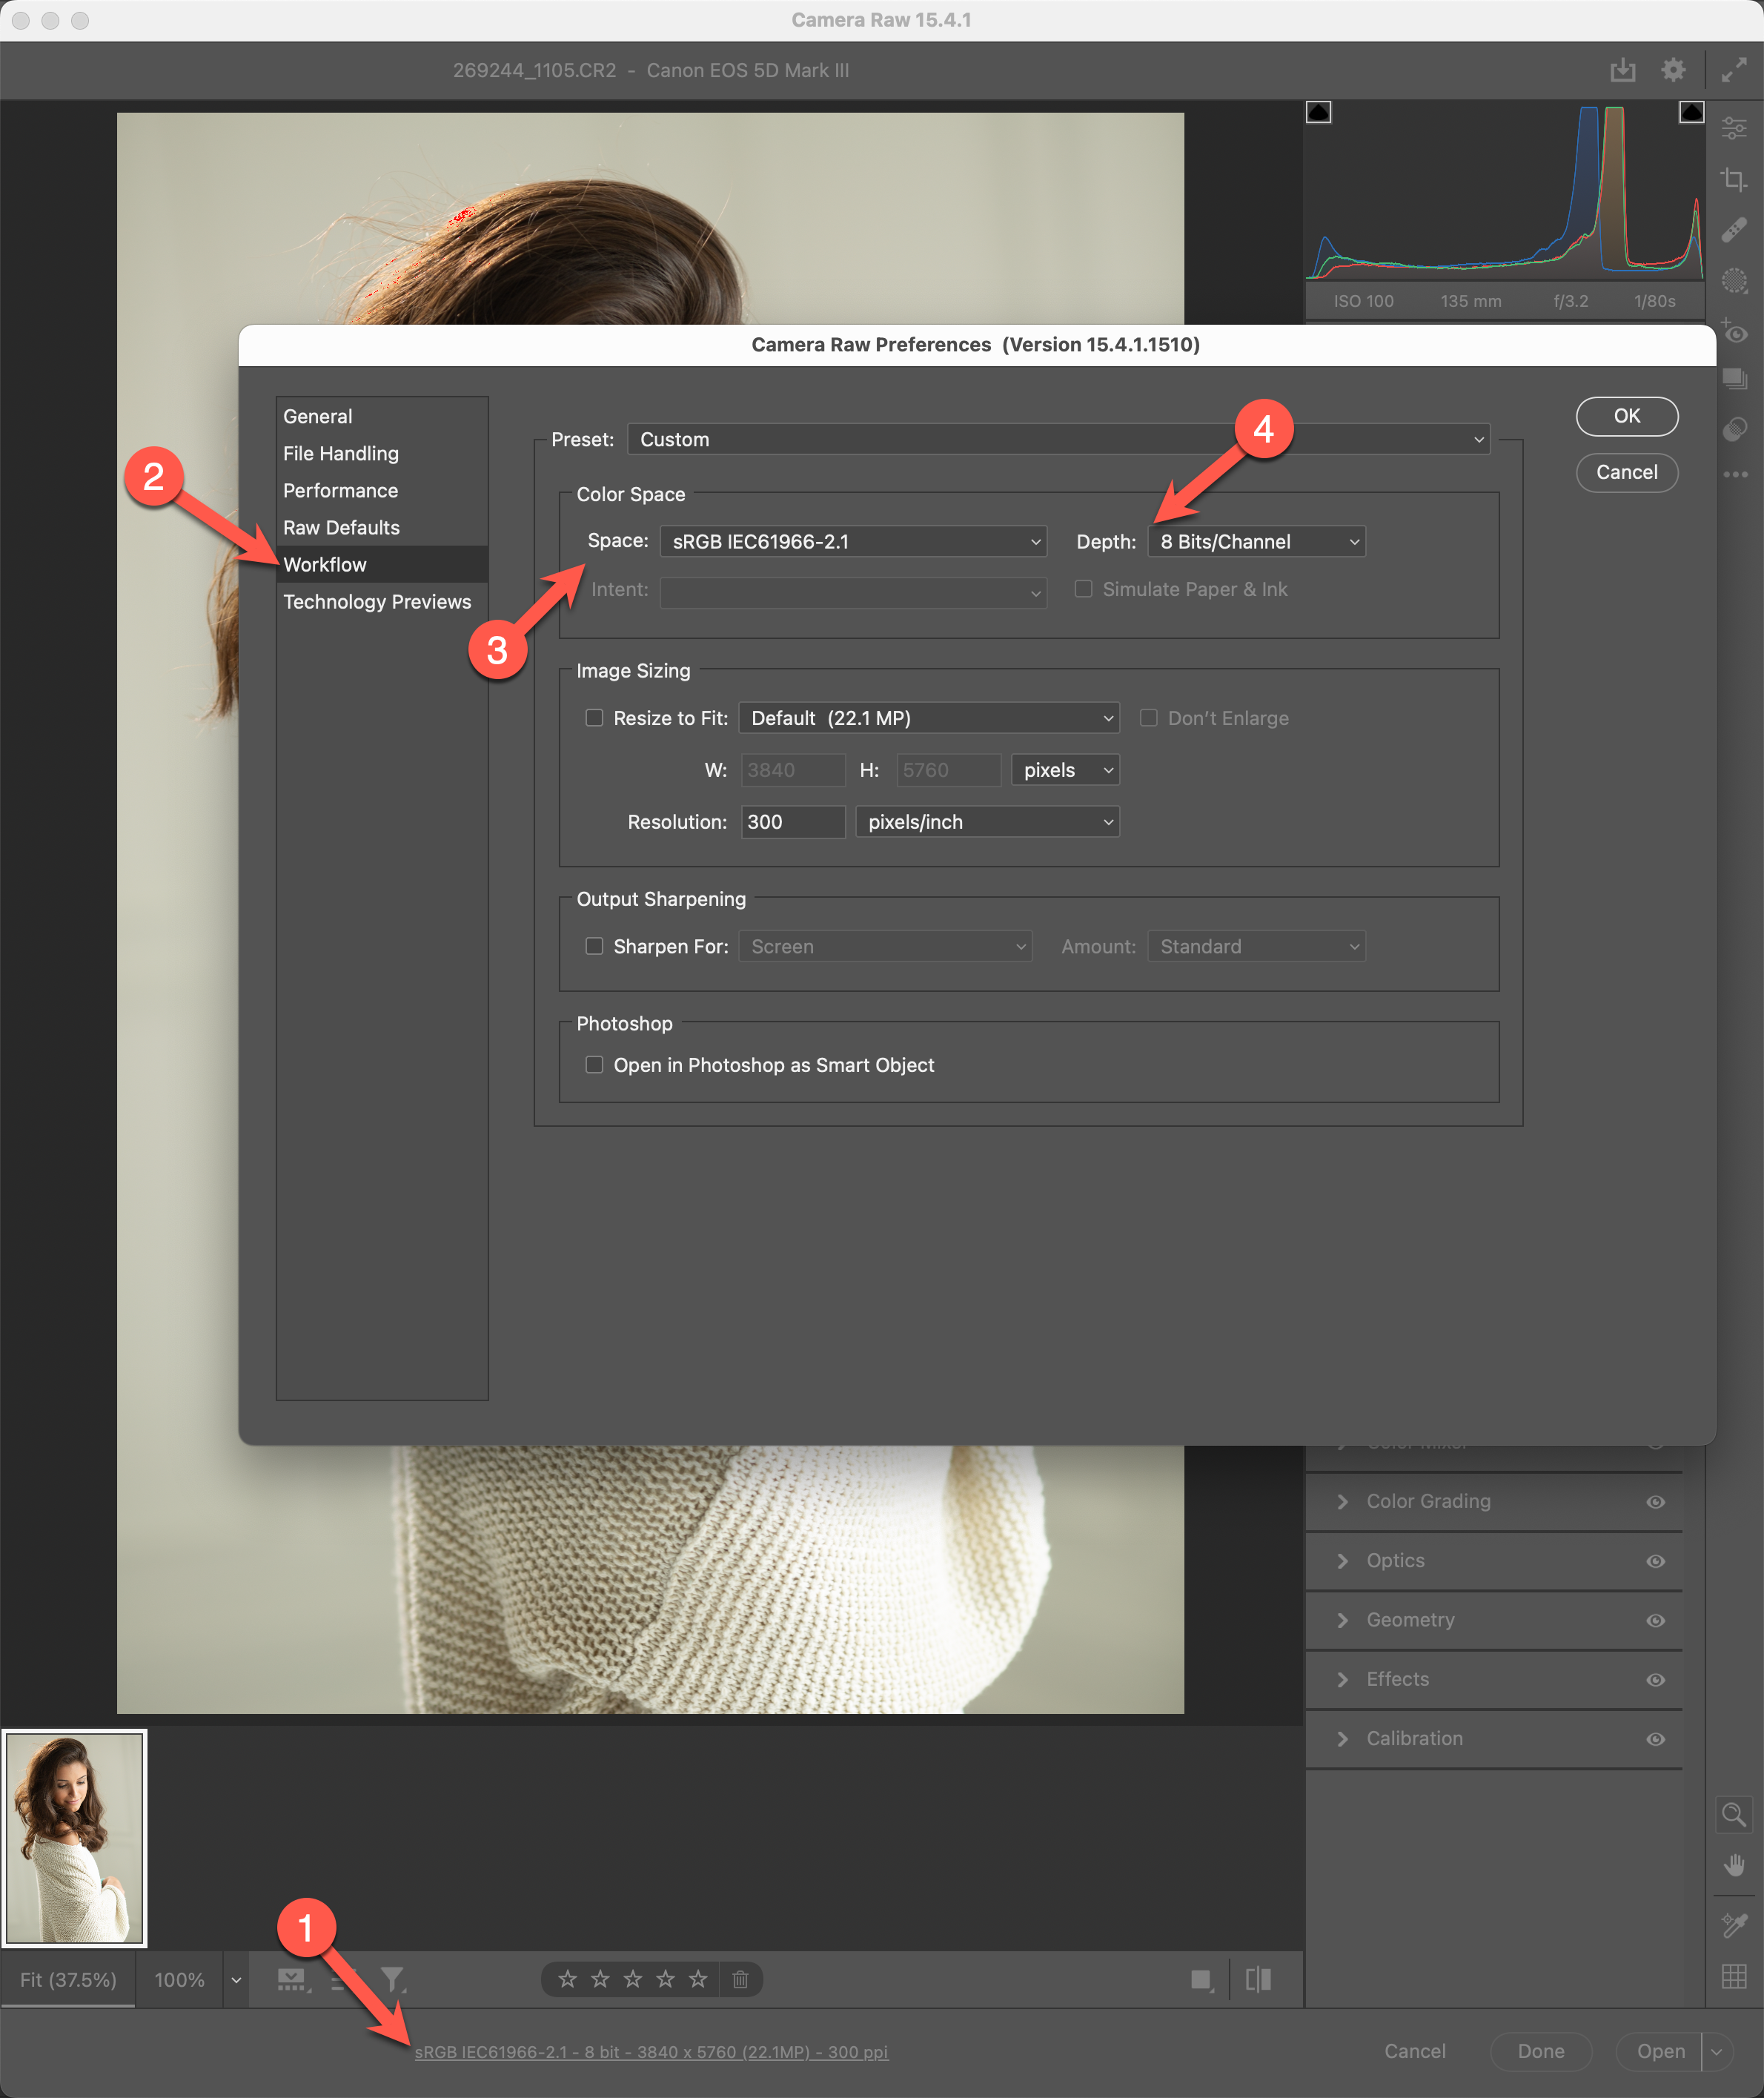1764x2098 pixels.
Task: Toggle before/after view icon
Action: pos(1258,1979)
